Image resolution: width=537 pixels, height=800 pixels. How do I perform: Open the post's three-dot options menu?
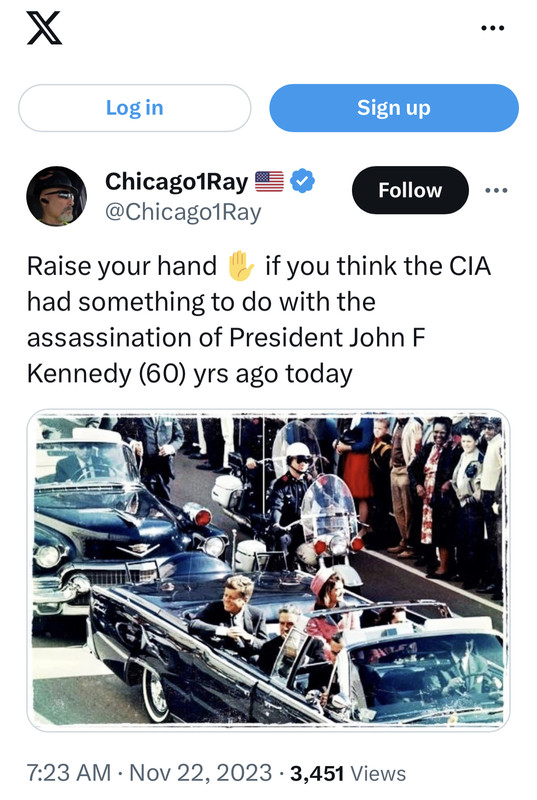point(496,190)
